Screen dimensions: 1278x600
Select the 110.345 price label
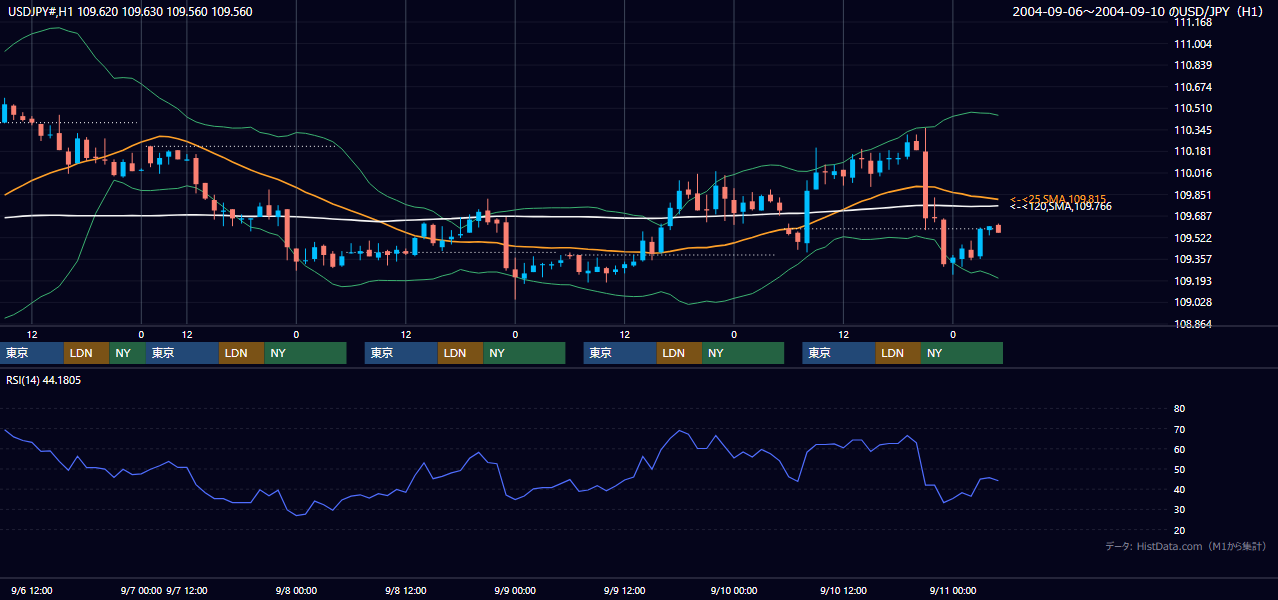point(1192,130)
